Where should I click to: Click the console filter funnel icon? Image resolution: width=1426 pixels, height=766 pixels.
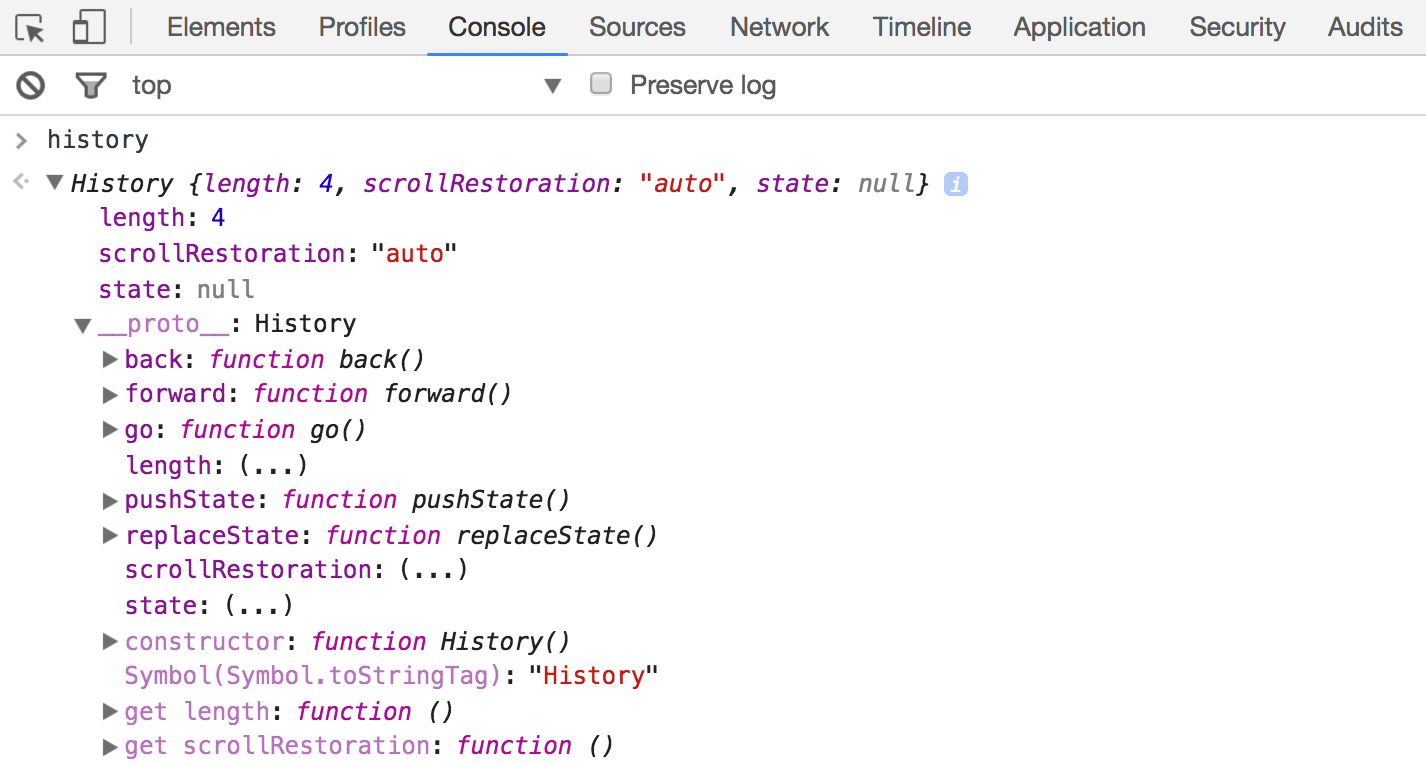point(91,86)
